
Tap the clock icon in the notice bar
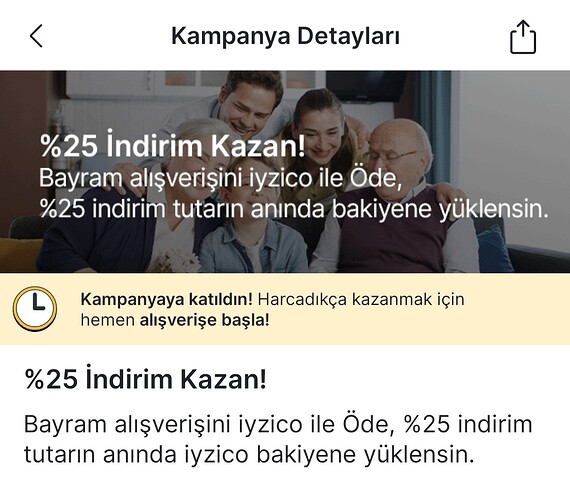(35, 309)
